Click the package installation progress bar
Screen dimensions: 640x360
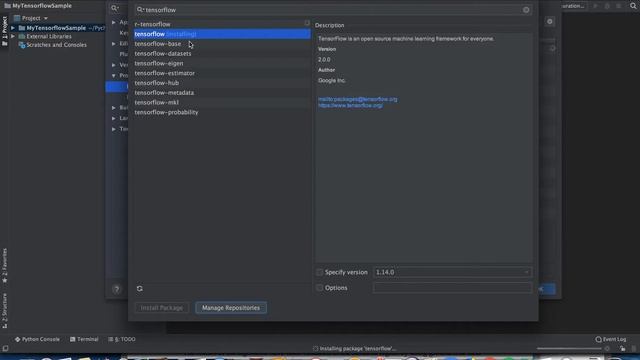coord(569,349)
